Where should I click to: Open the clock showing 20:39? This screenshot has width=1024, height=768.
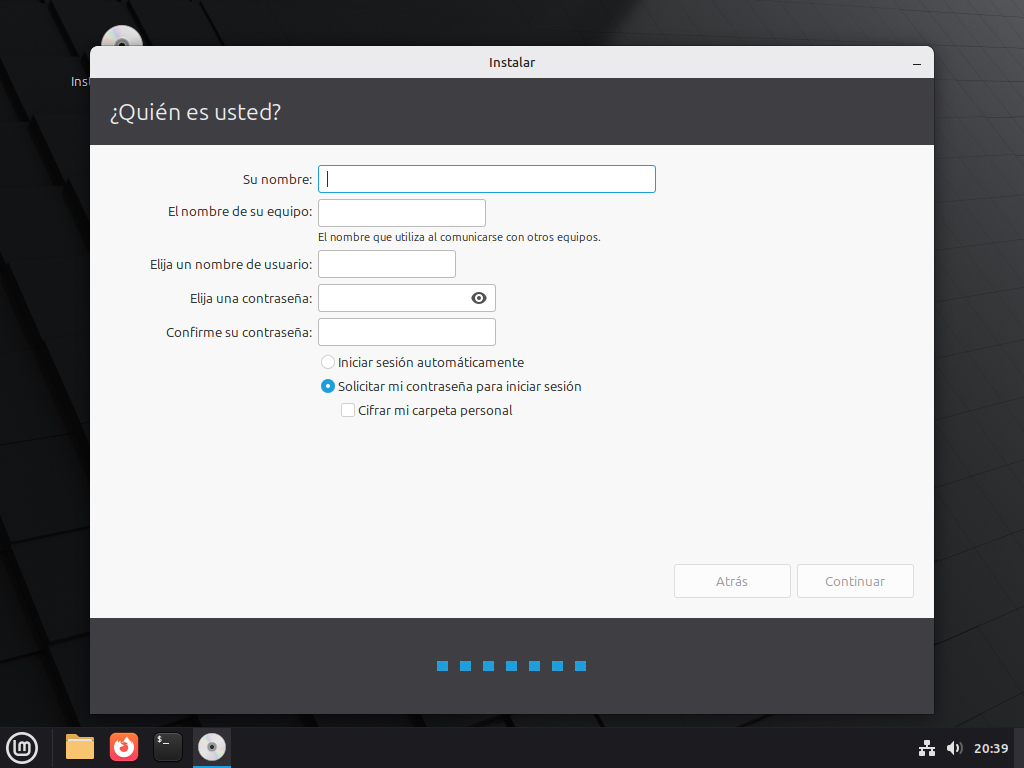[x=990, y=748]
